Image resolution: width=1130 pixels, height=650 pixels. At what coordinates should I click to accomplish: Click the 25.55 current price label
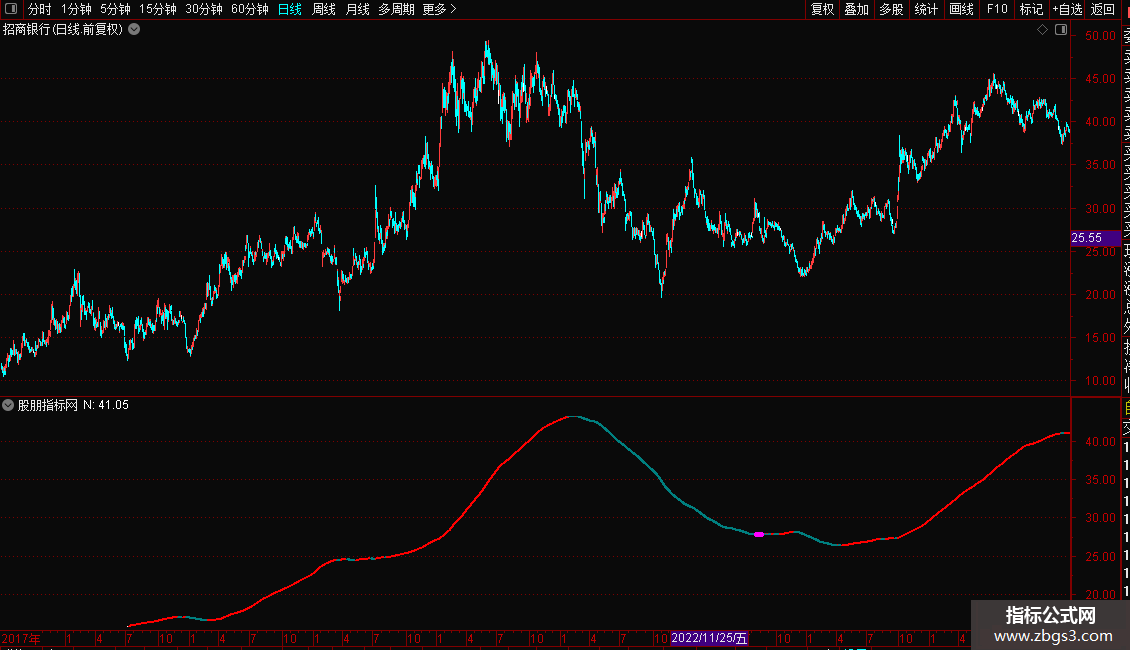[x=1095, y=238]
